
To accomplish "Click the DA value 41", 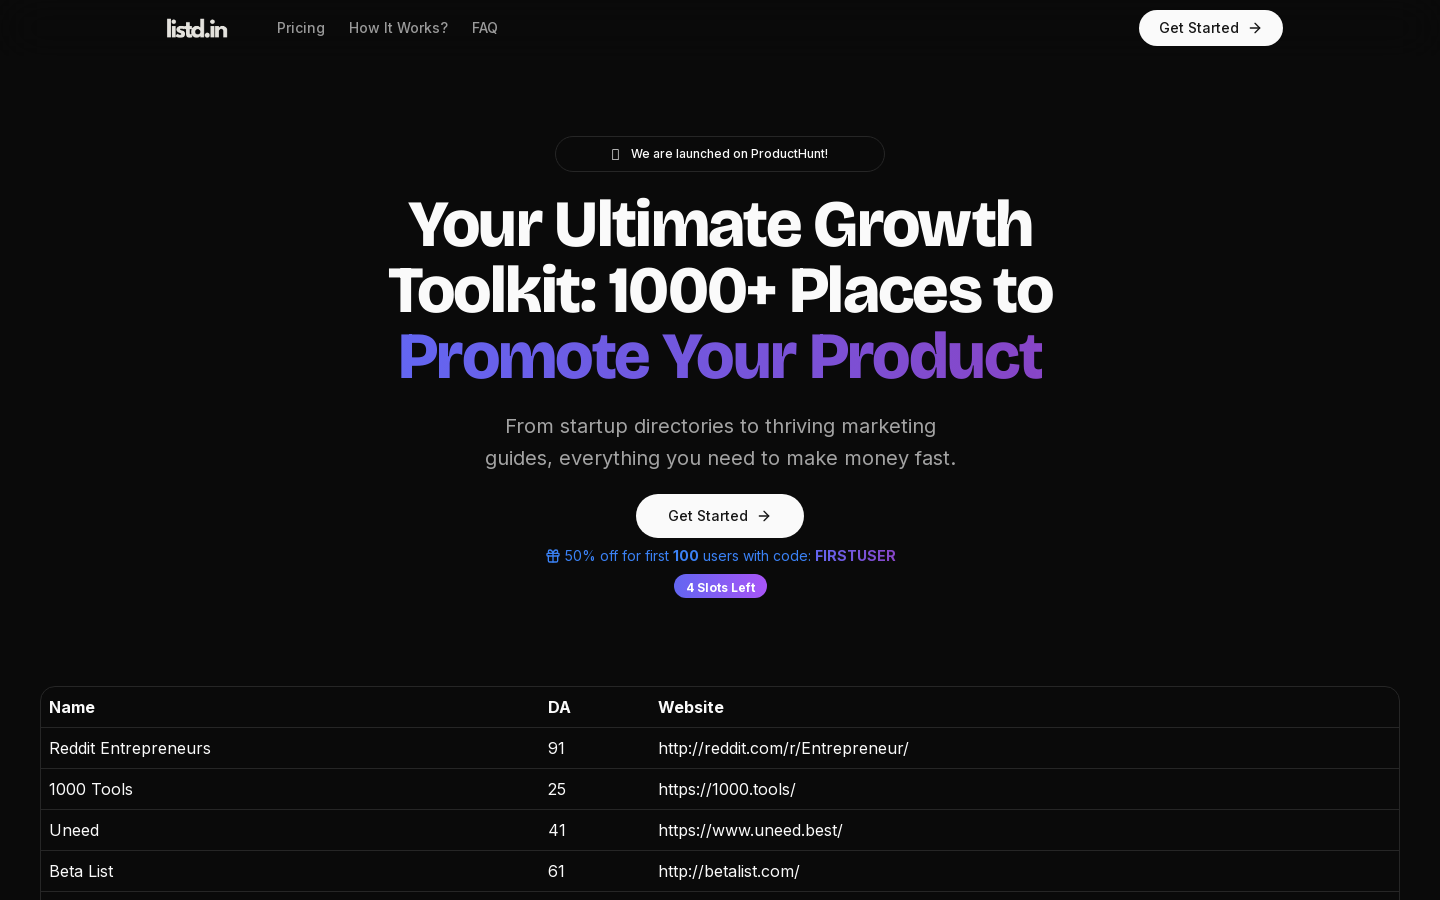I will point(557,830).
